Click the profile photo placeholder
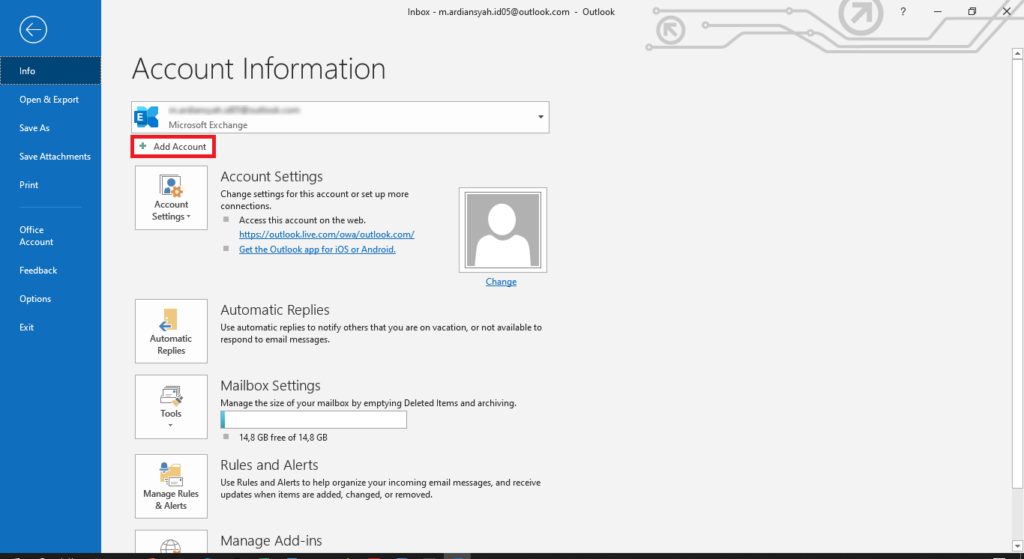1024x559 pixels. [x=502, y=230]
